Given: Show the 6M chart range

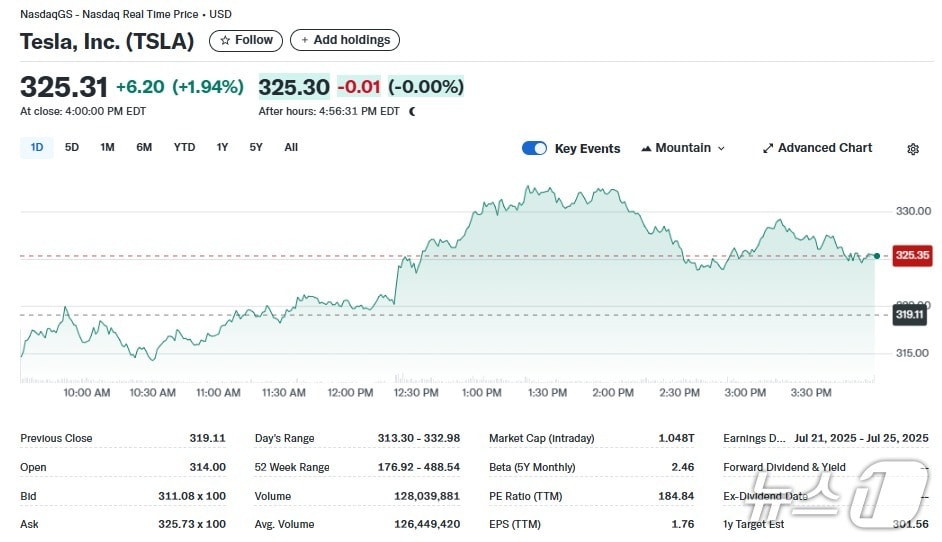Looking at the screenshot, I should pos(144,147).
